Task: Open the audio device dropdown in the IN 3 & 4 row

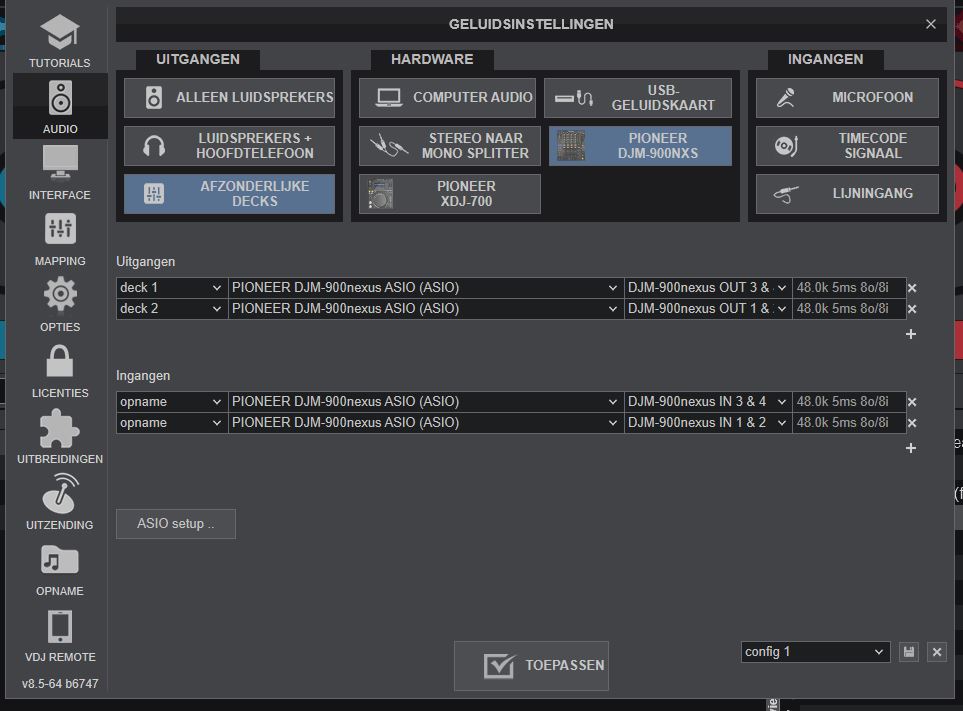Action: [x=426, y=402]
